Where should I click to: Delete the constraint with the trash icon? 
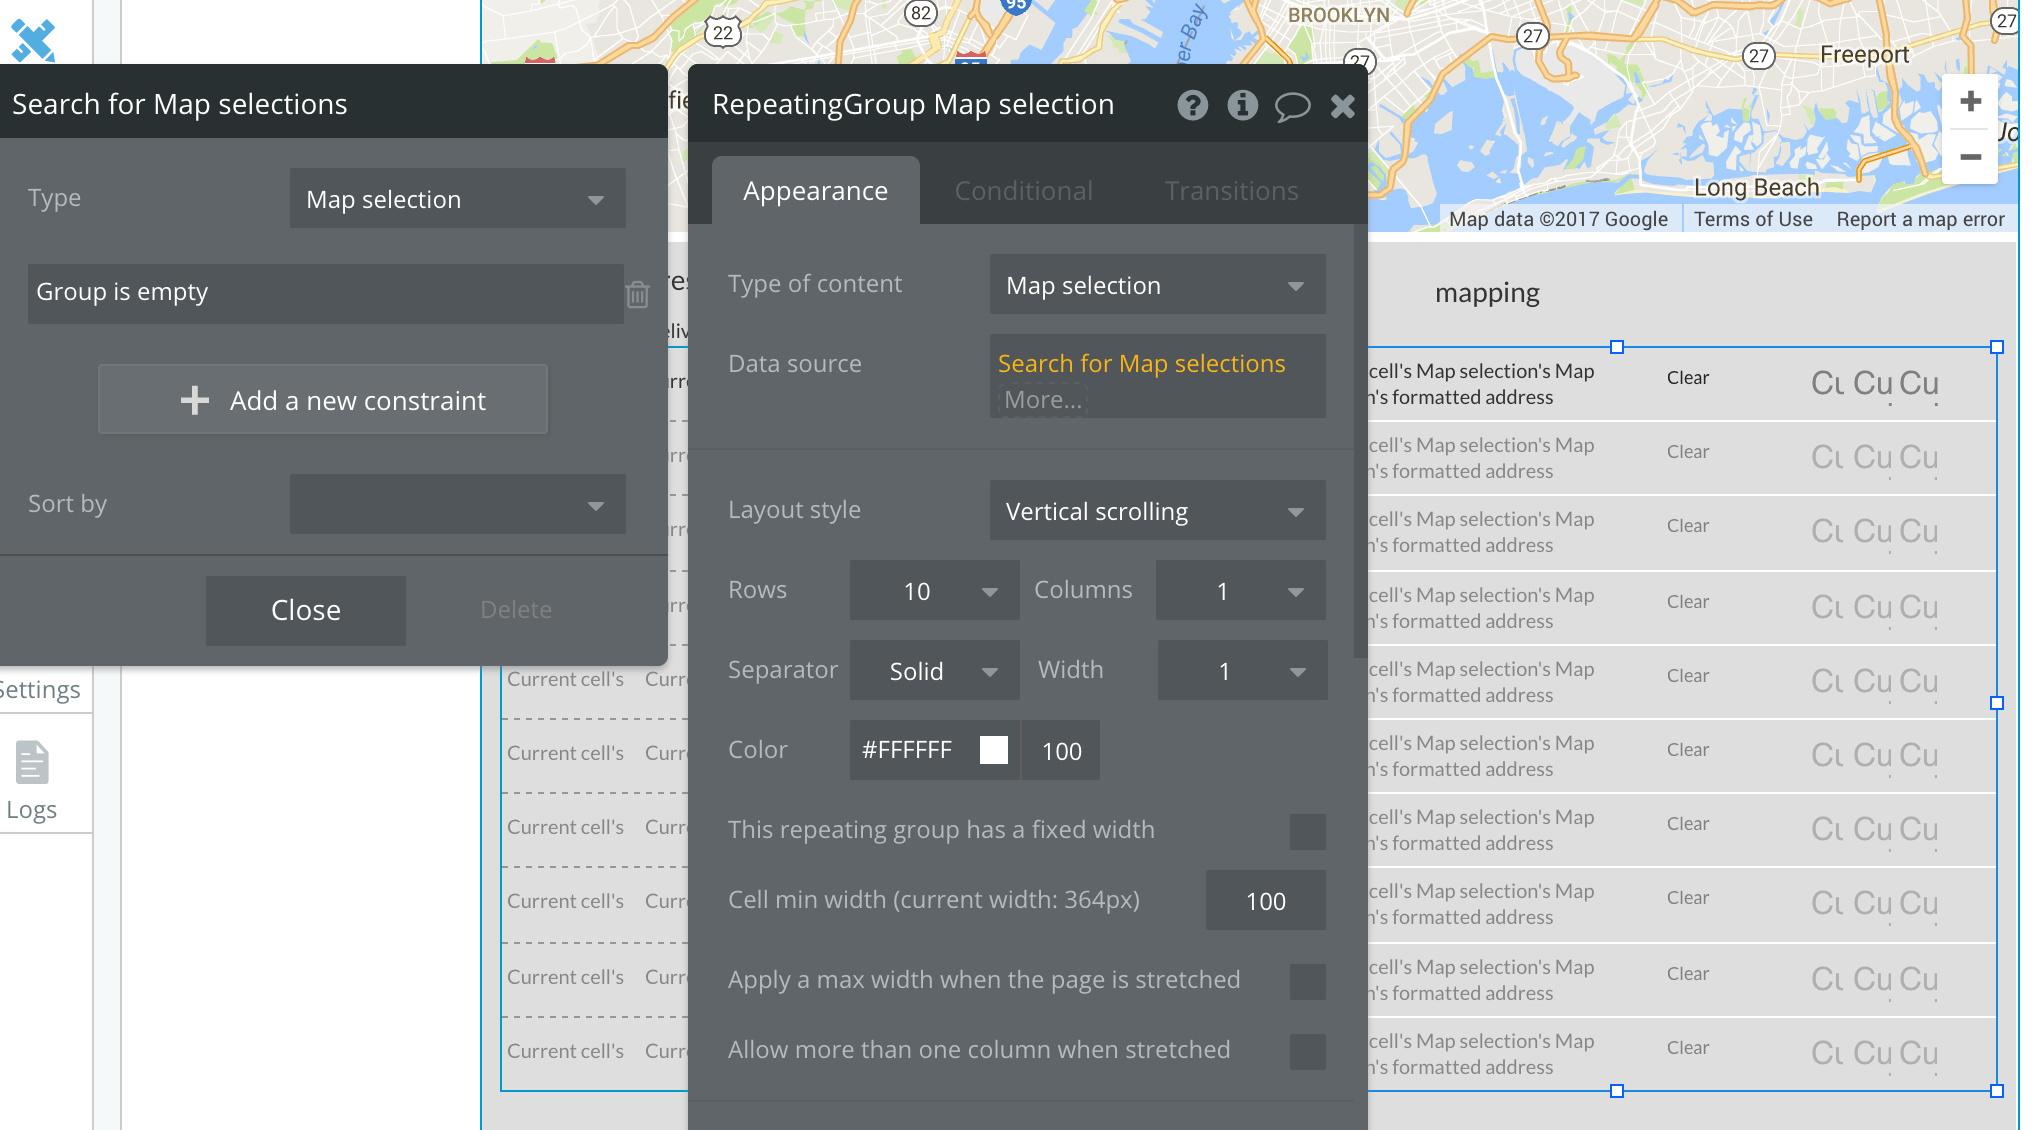(x=638, y=294)
